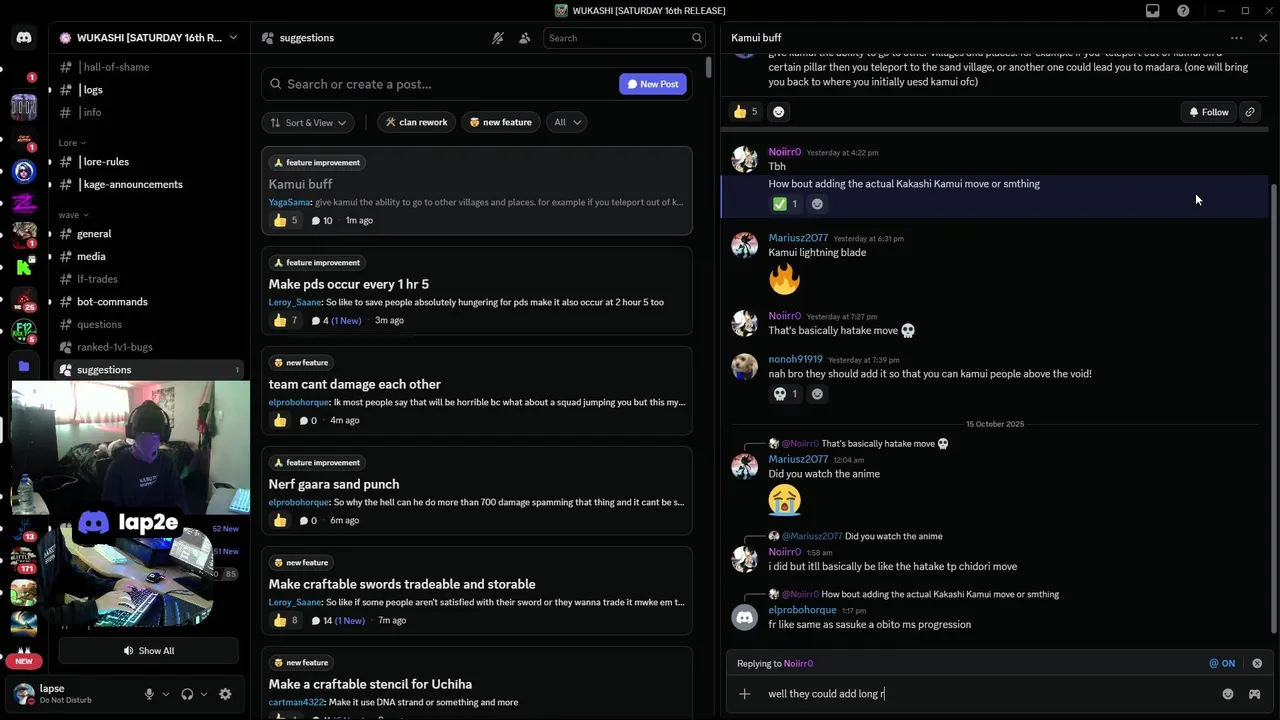Open the Sort & View dropdown

(x=308, y=122)
